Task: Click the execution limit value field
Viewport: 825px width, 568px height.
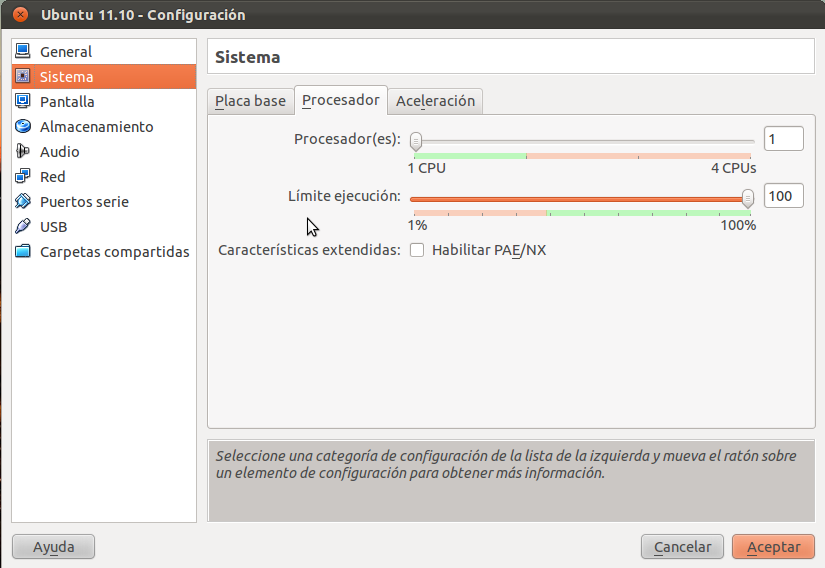Action: (783, 196)
